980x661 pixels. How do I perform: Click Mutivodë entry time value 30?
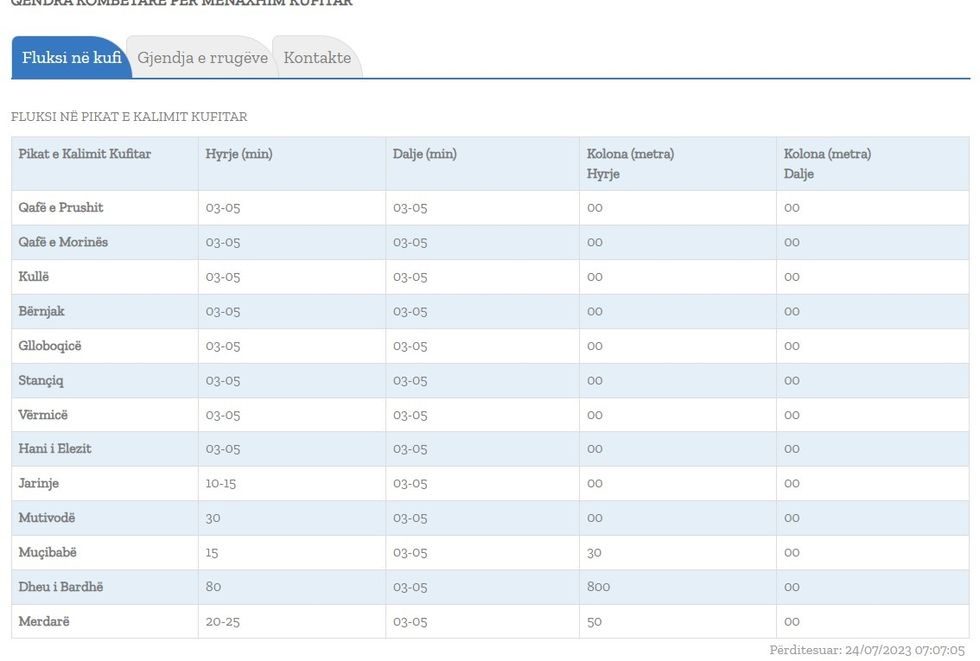[x=213, y=518]
